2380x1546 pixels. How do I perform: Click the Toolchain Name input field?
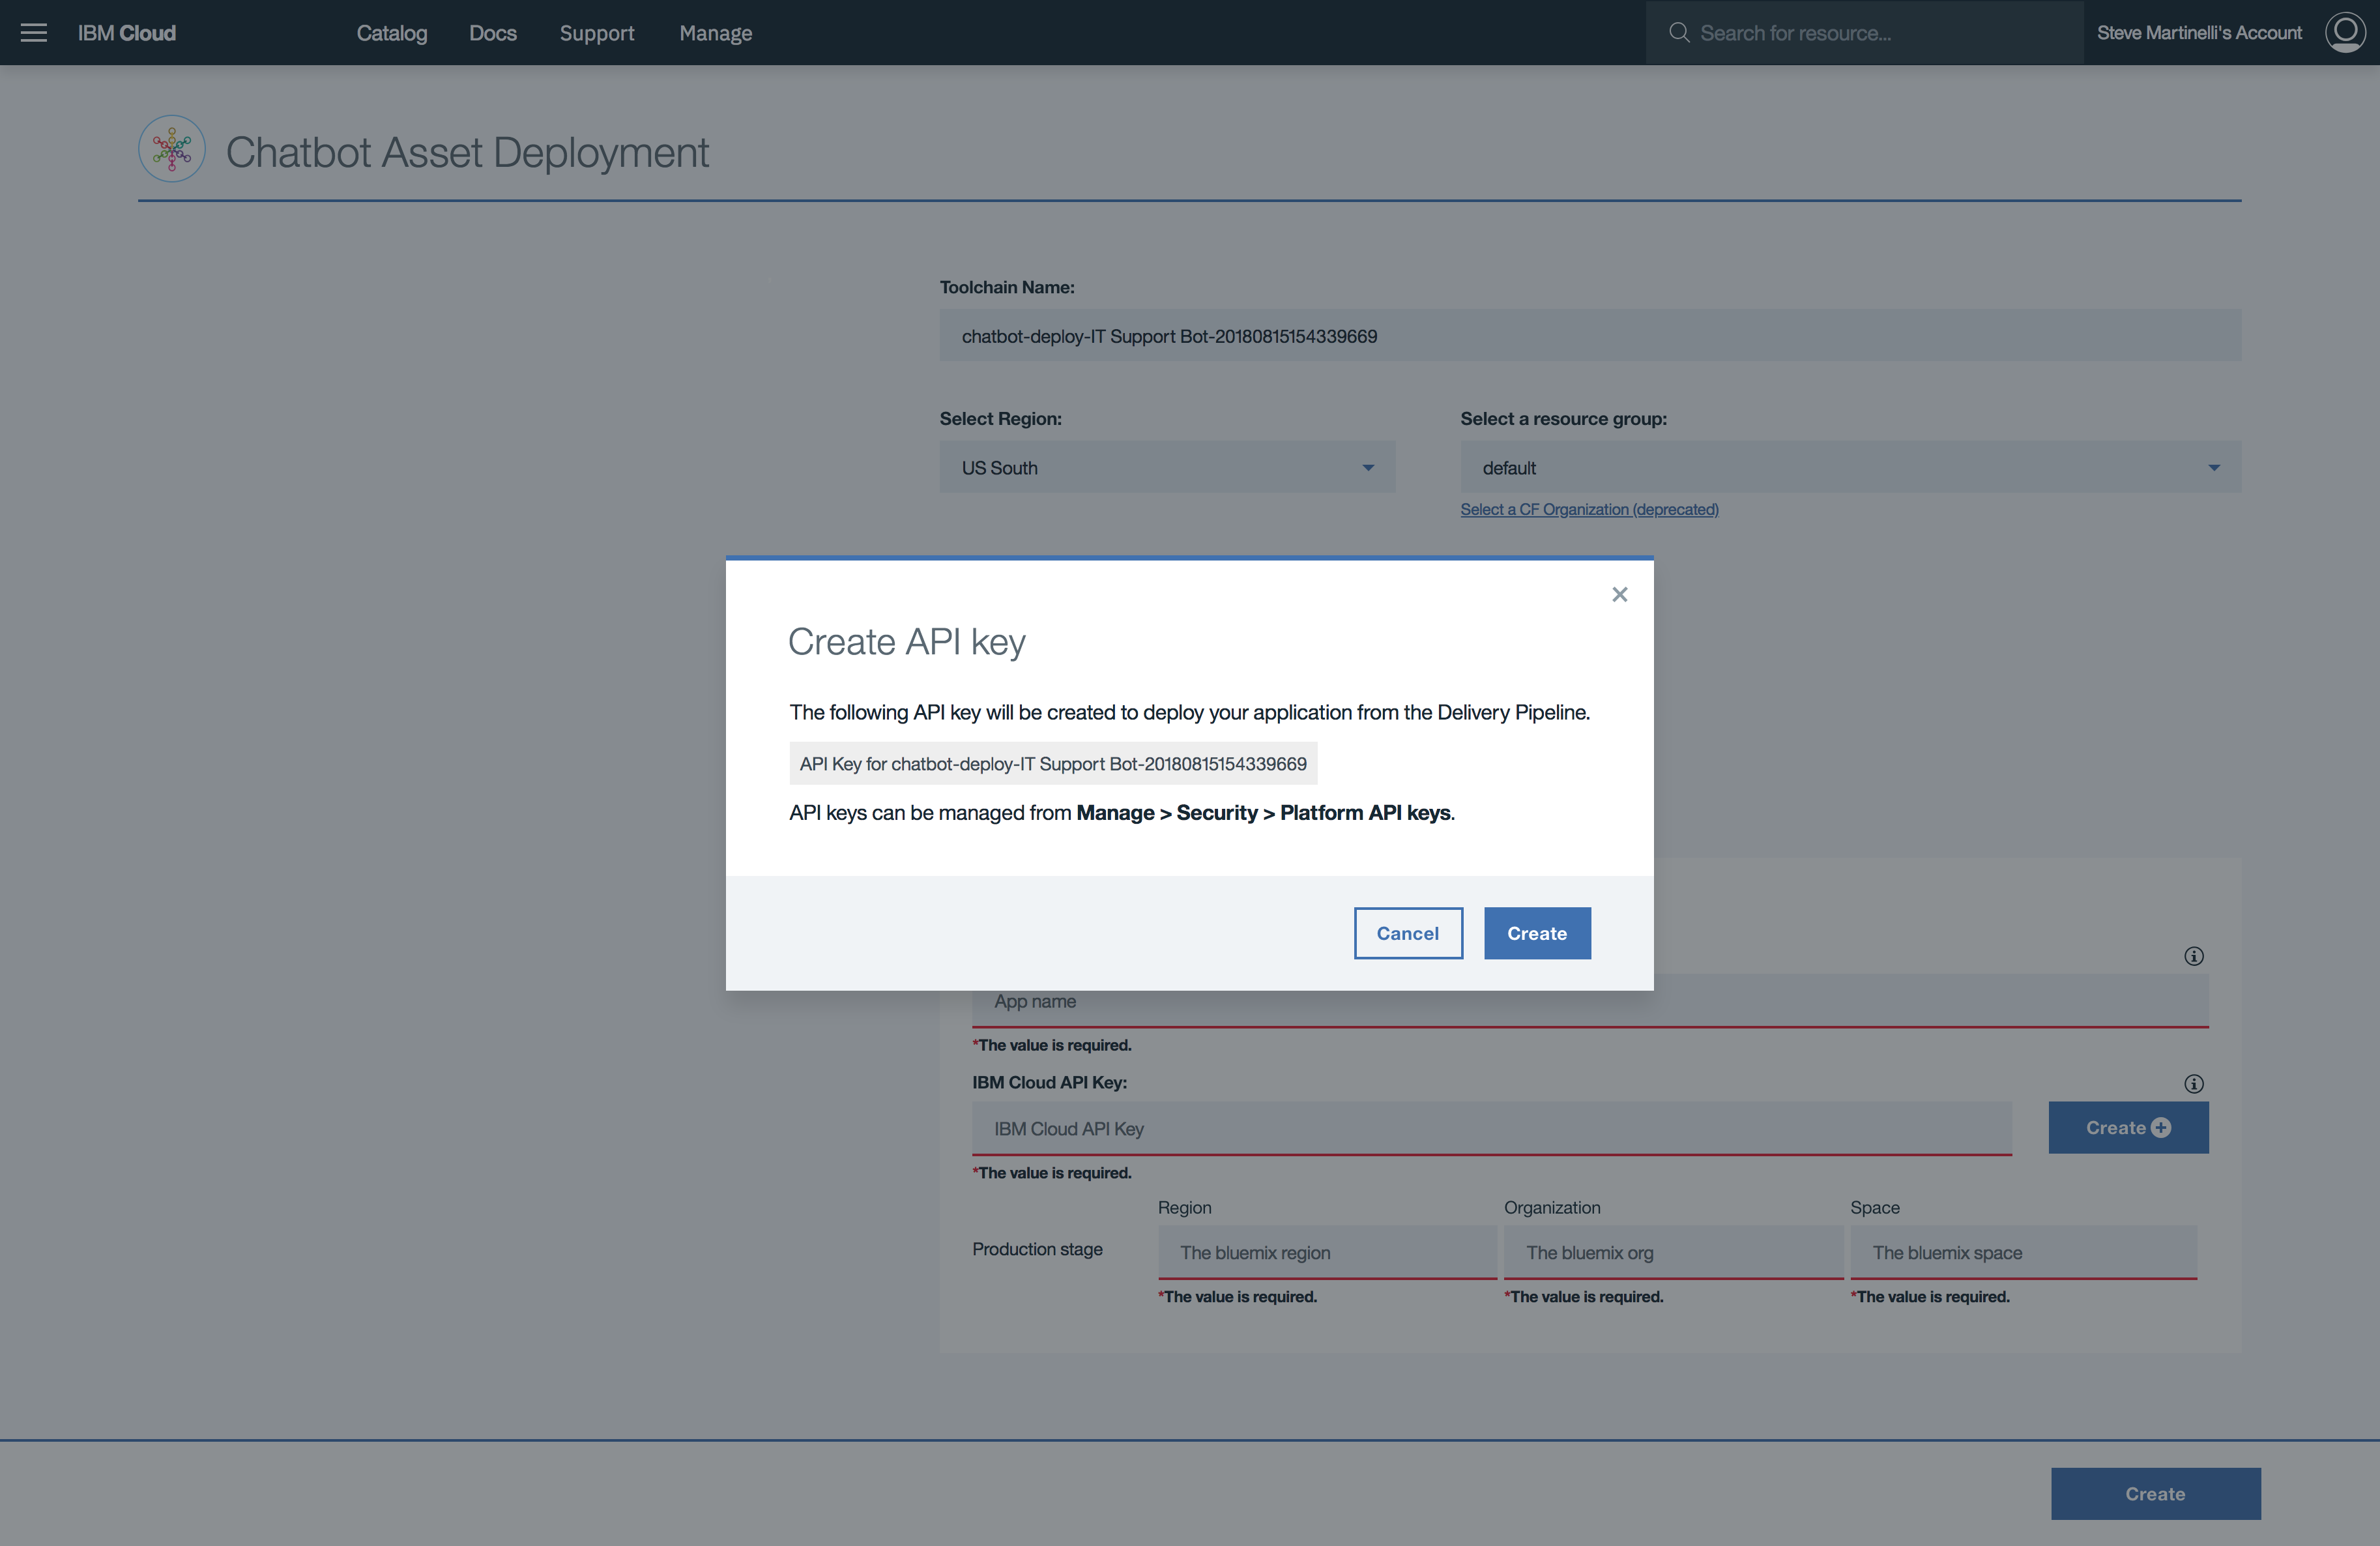pos(1589,336)
